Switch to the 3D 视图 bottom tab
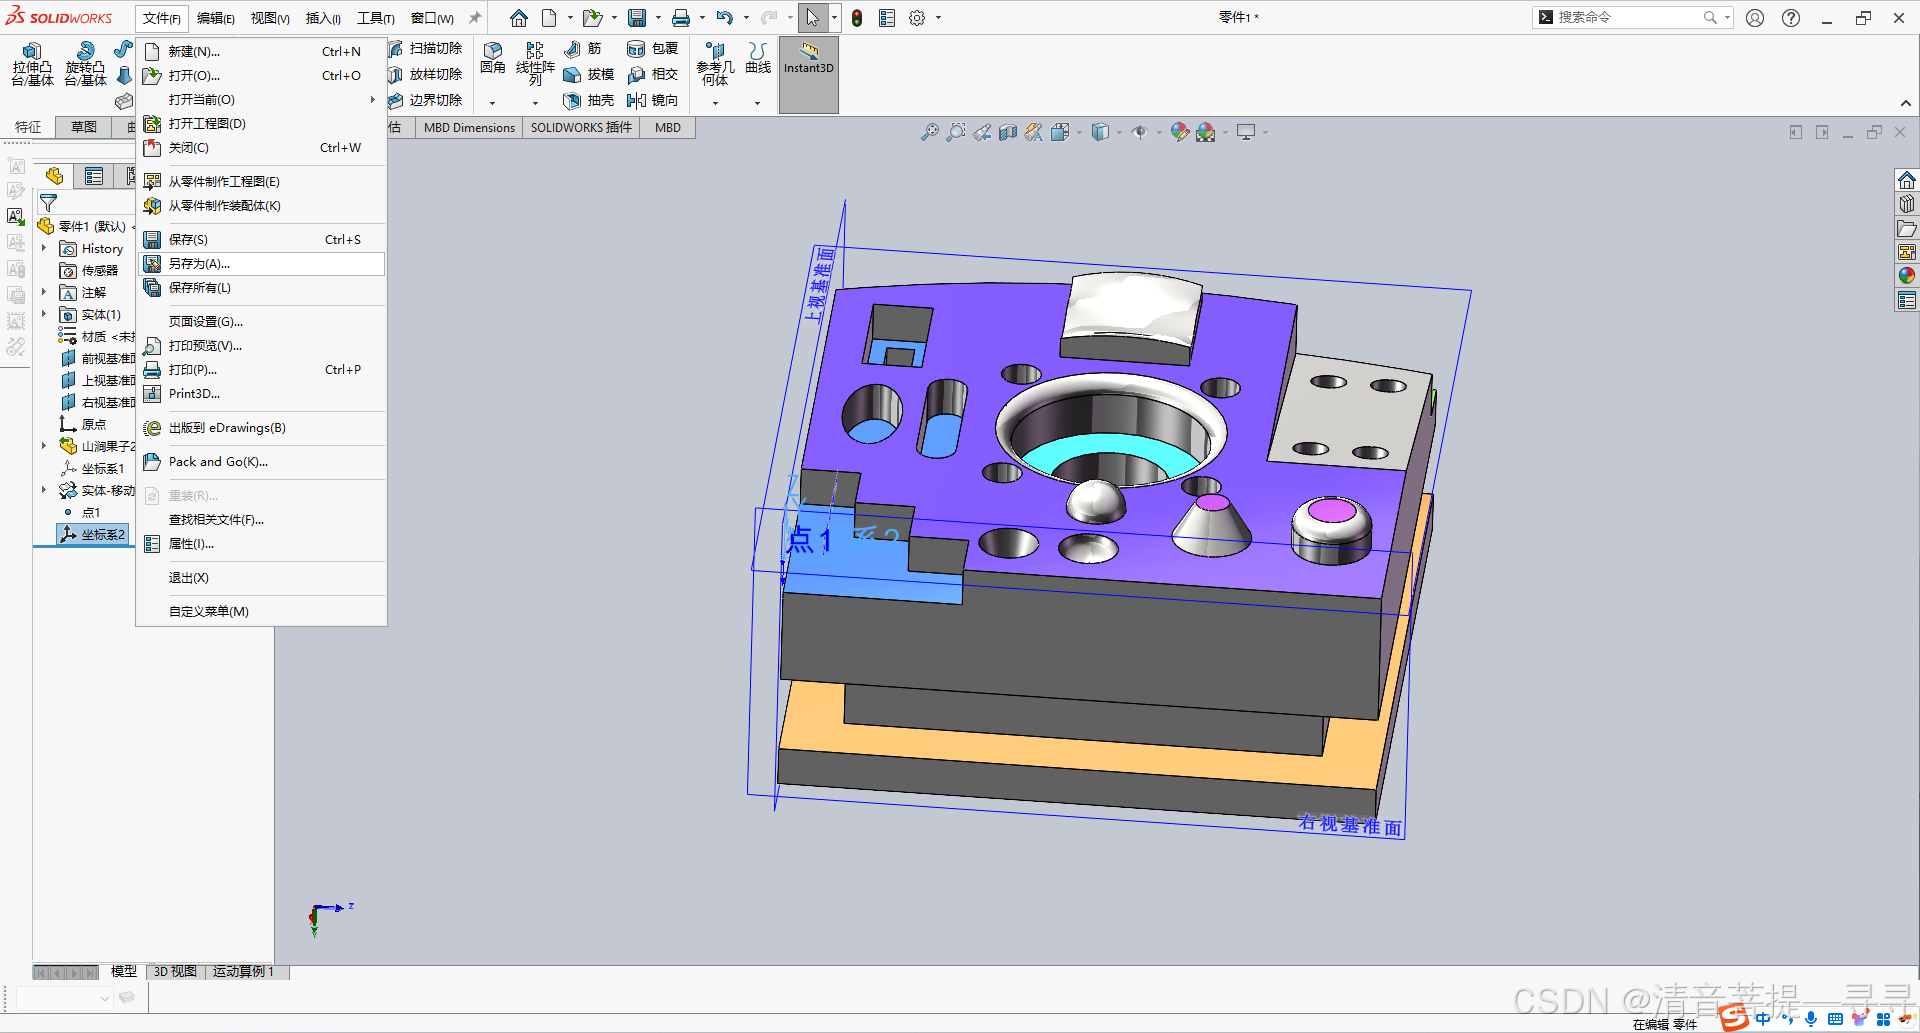The height and width of the screenshot is (1033, 1920). pyautogui.click(x=175, y=971)
